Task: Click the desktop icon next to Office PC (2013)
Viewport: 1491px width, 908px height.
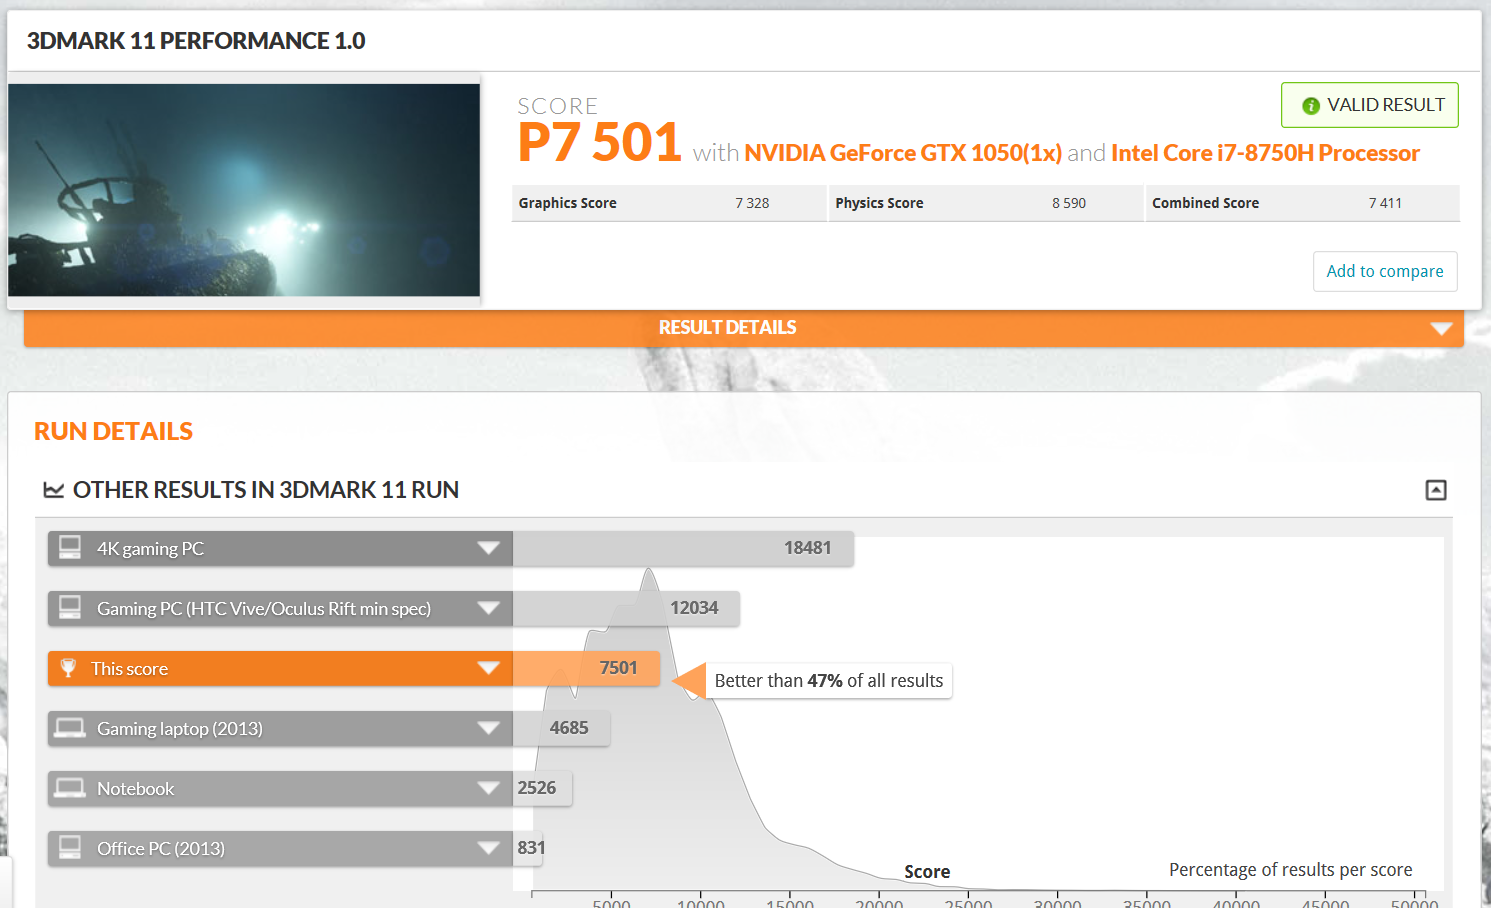Action: [70, 847]
